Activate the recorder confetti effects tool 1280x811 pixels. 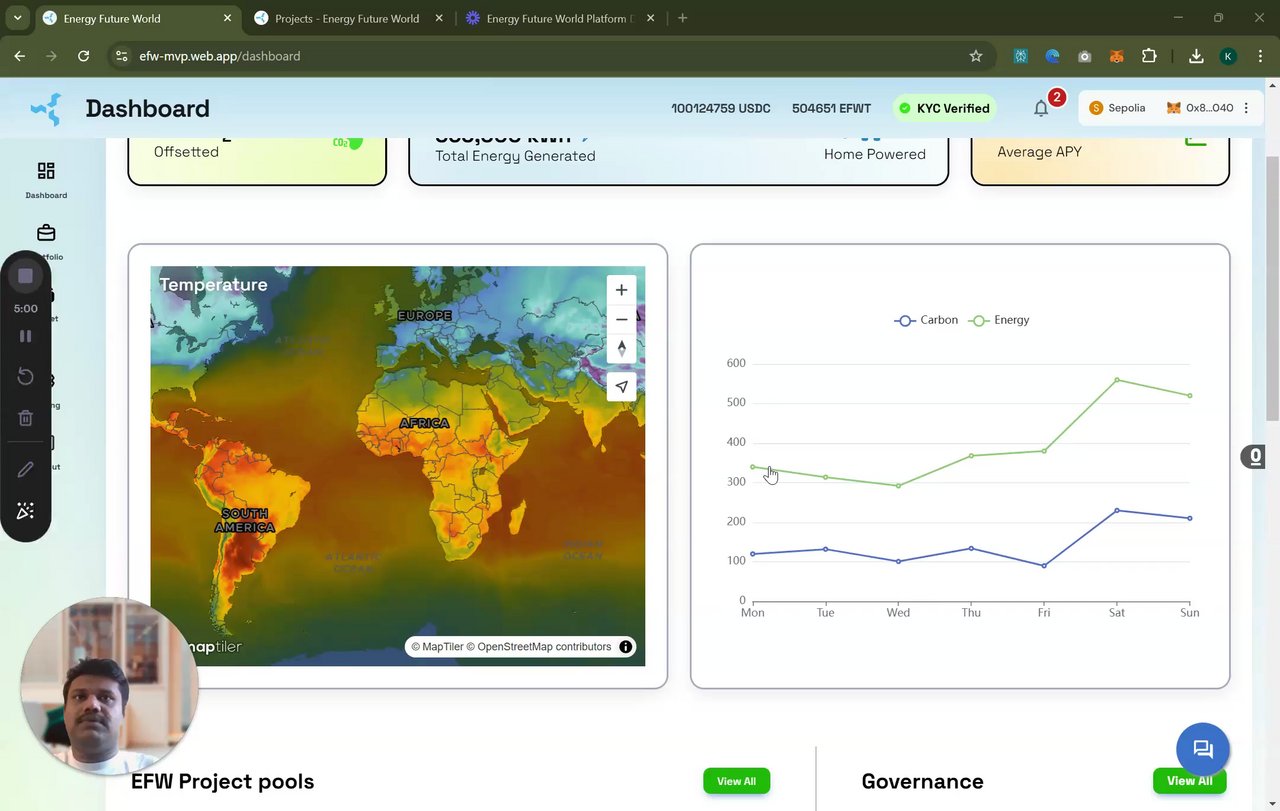(x=26, y=511)
